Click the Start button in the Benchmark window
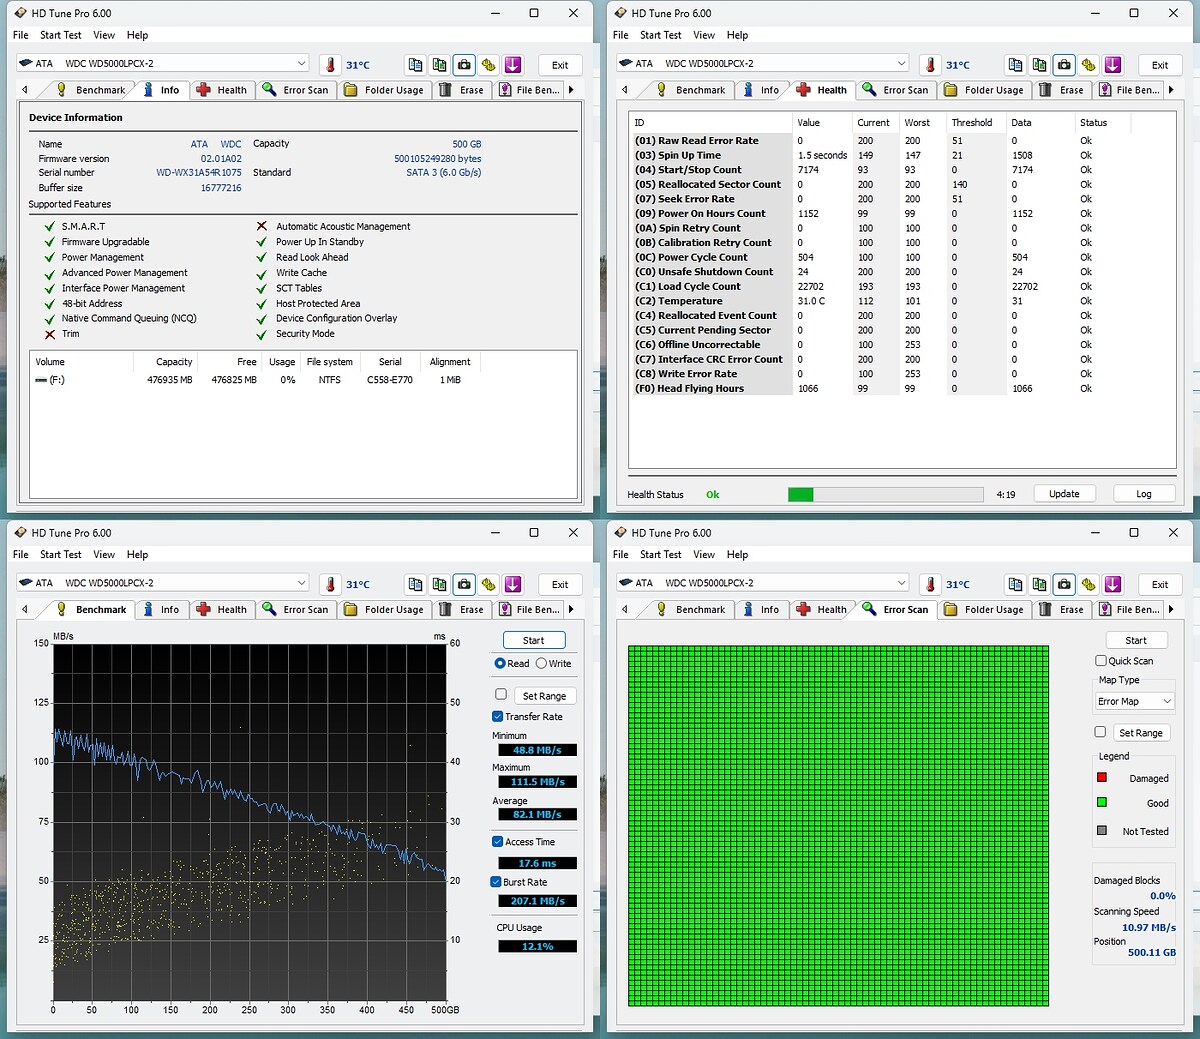 click(x=533, y=640)
